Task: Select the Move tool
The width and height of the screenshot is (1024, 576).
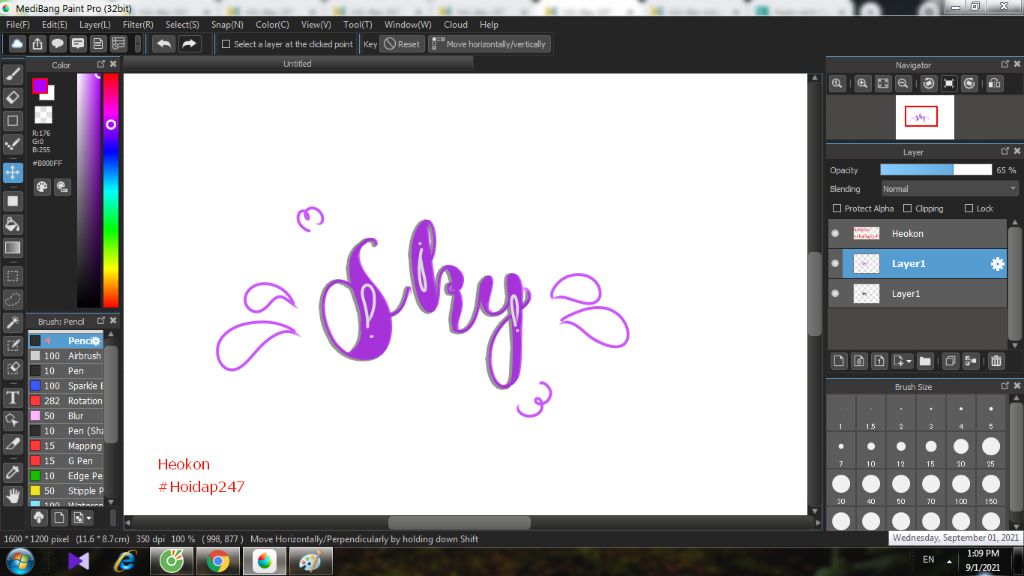Action: coord(12,172)
